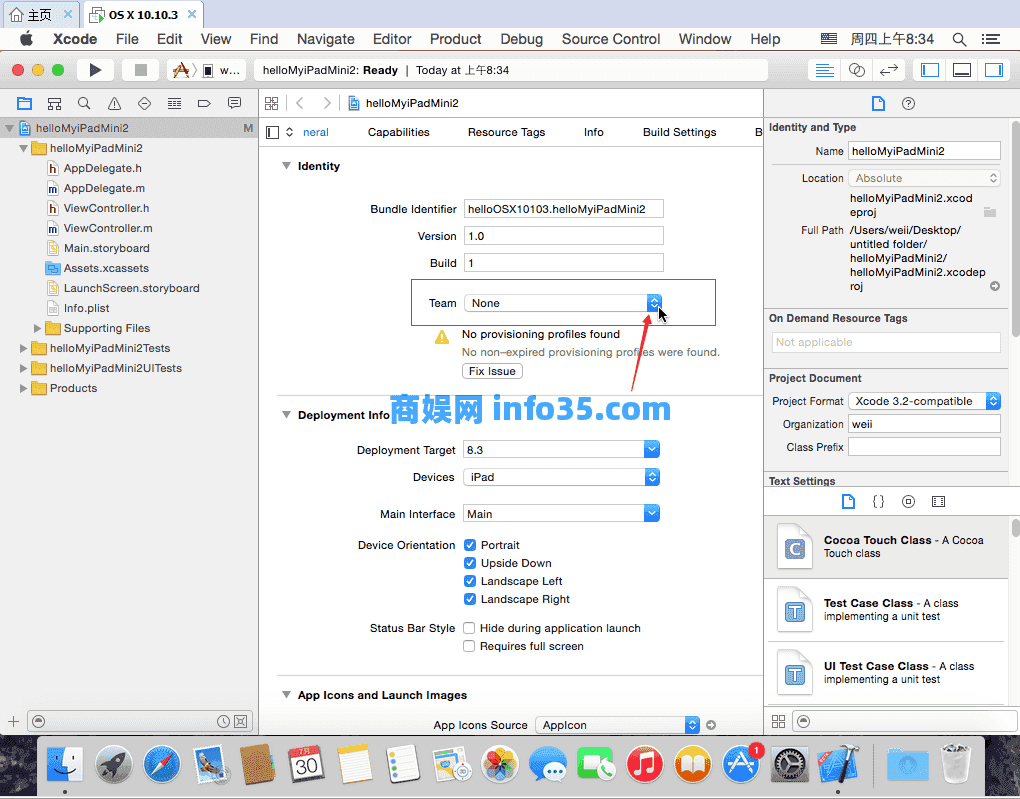Open the Navigate menu
The image size is (1020, 799).
tap(326, 39)
